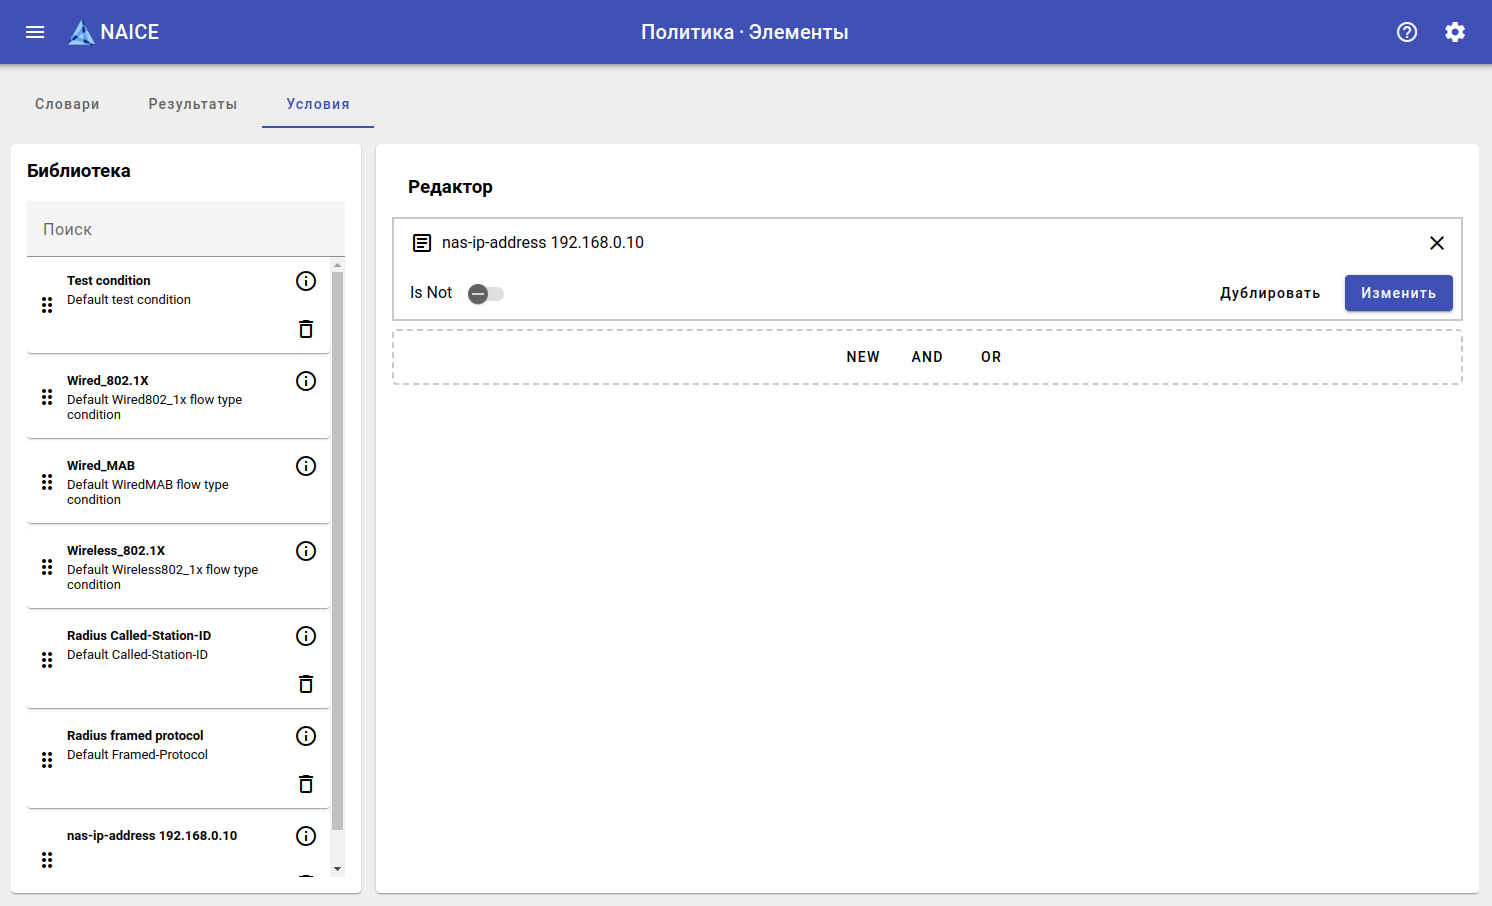
Task: Close the editor condition with X
Action: click(x=1437, y=243)
